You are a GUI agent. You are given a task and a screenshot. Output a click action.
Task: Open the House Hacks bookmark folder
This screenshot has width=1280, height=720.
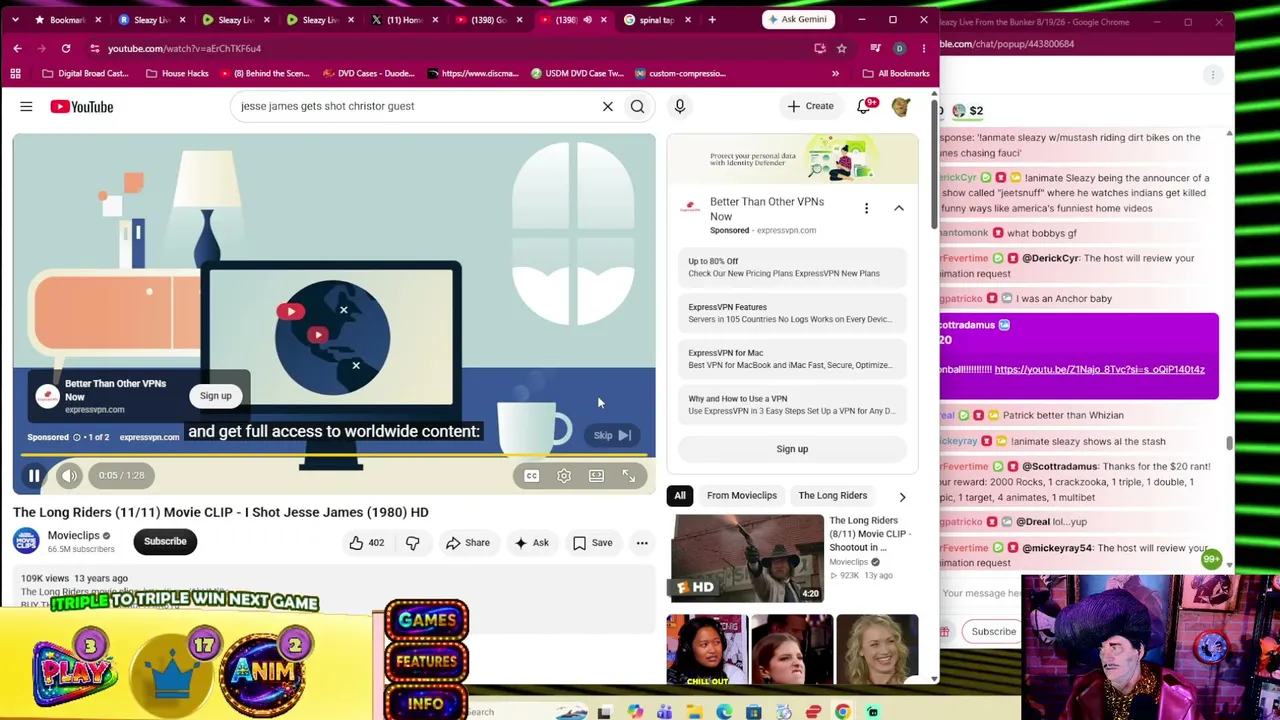tap(177, 73)
